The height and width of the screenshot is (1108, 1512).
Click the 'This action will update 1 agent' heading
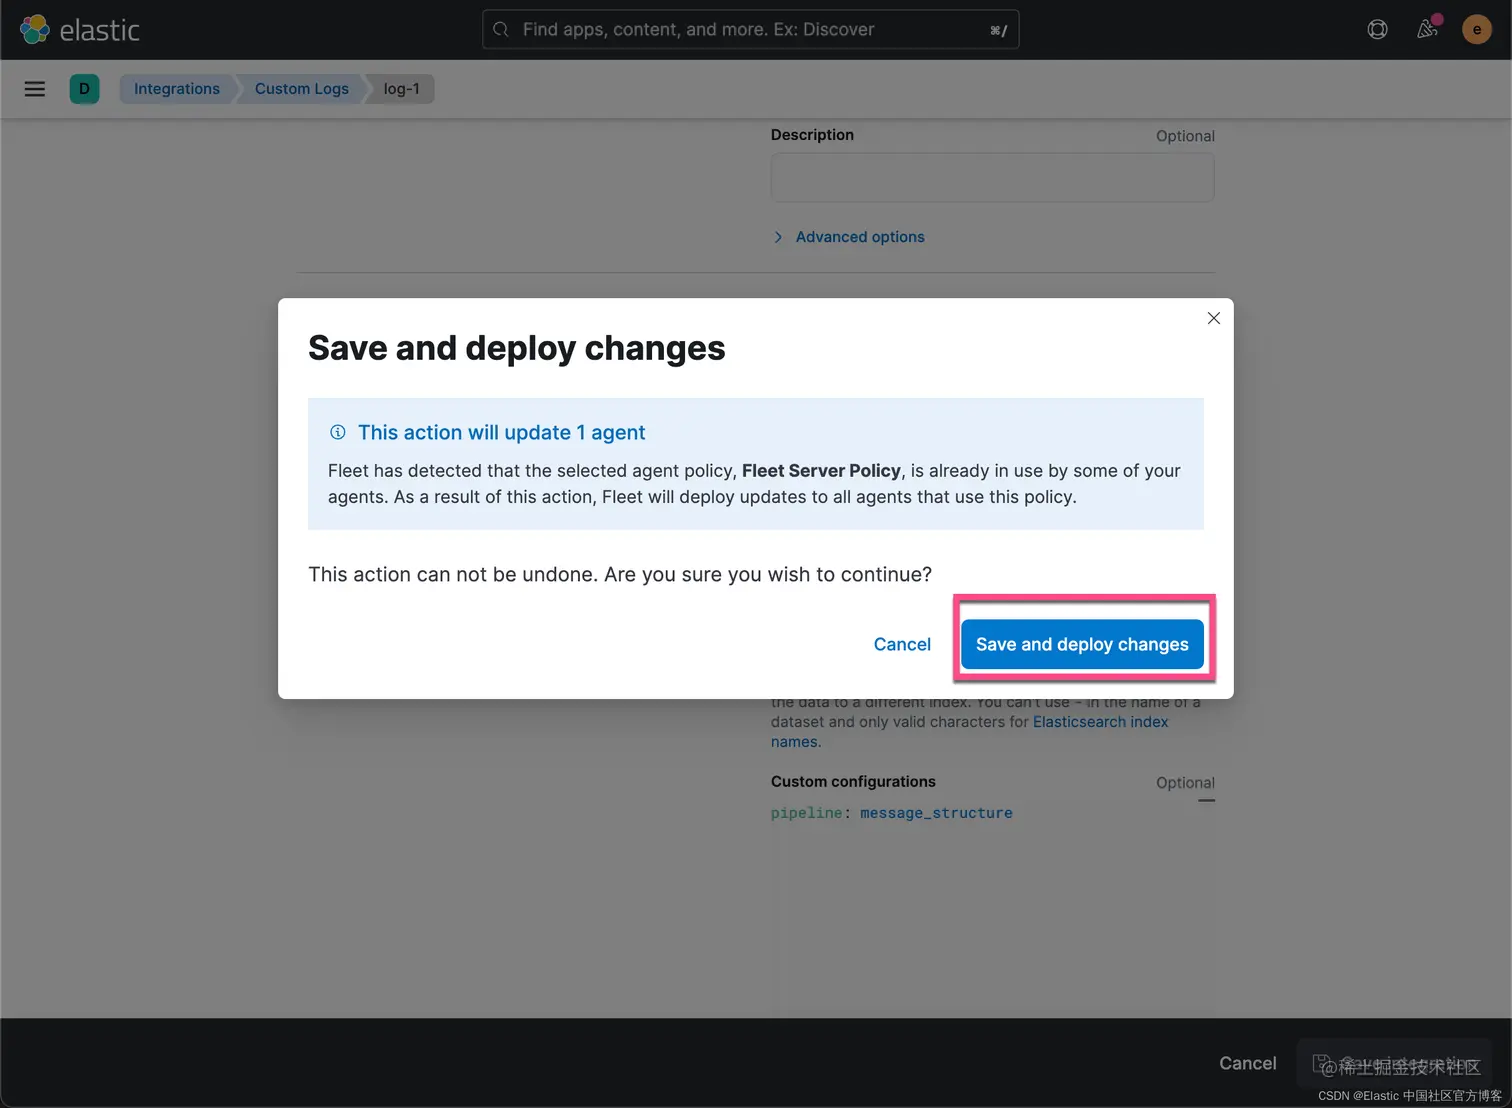point(502,433)
